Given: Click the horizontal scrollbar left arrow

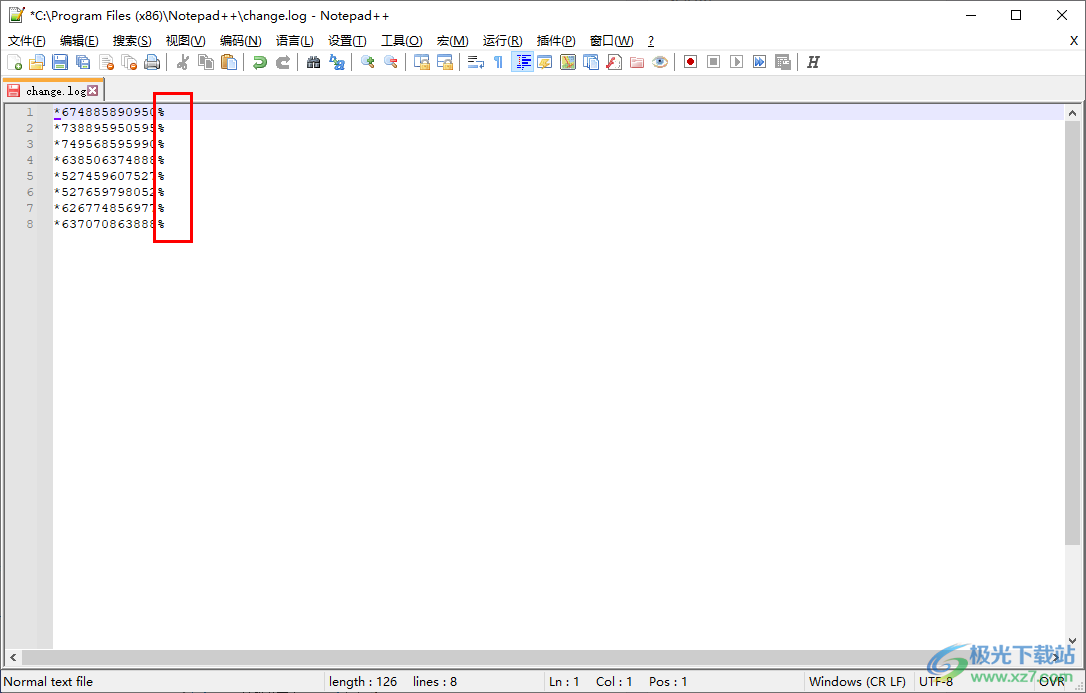Looking at the screenshot, I should click(x=12, y=657).
